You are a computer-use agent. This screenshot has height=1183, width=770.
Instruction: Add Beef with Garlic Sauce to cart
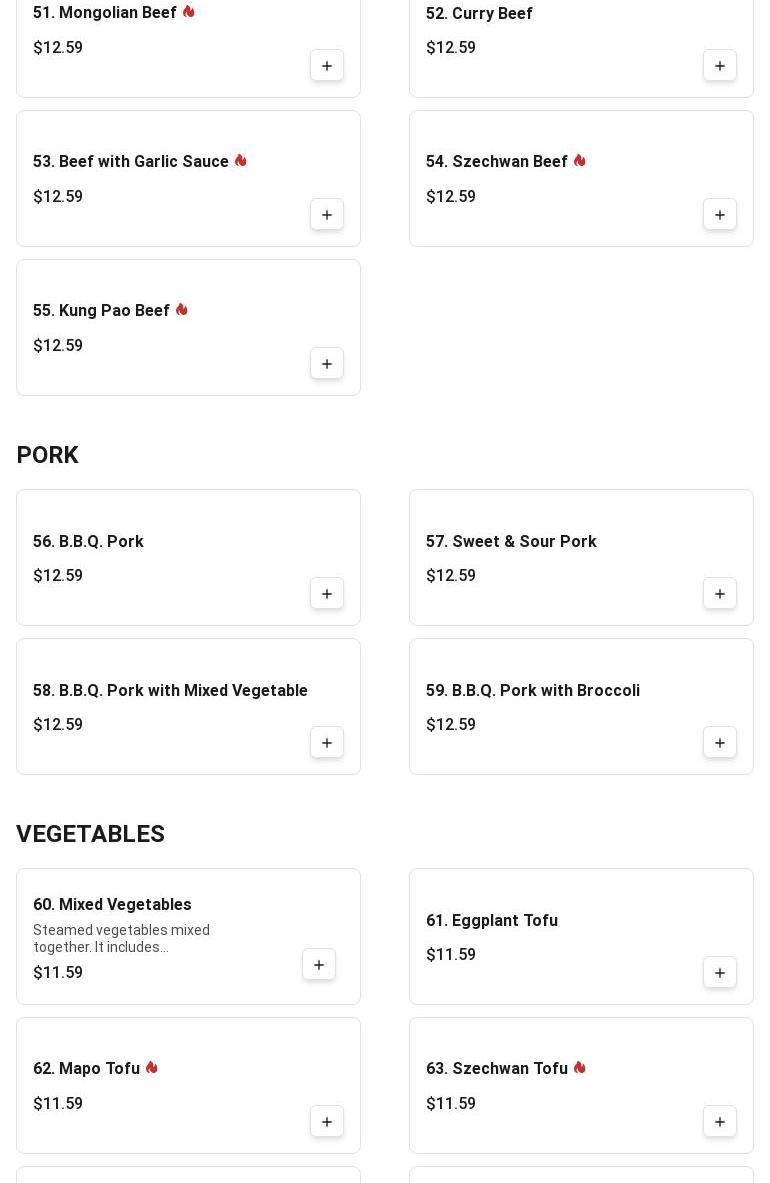[327, 215]
